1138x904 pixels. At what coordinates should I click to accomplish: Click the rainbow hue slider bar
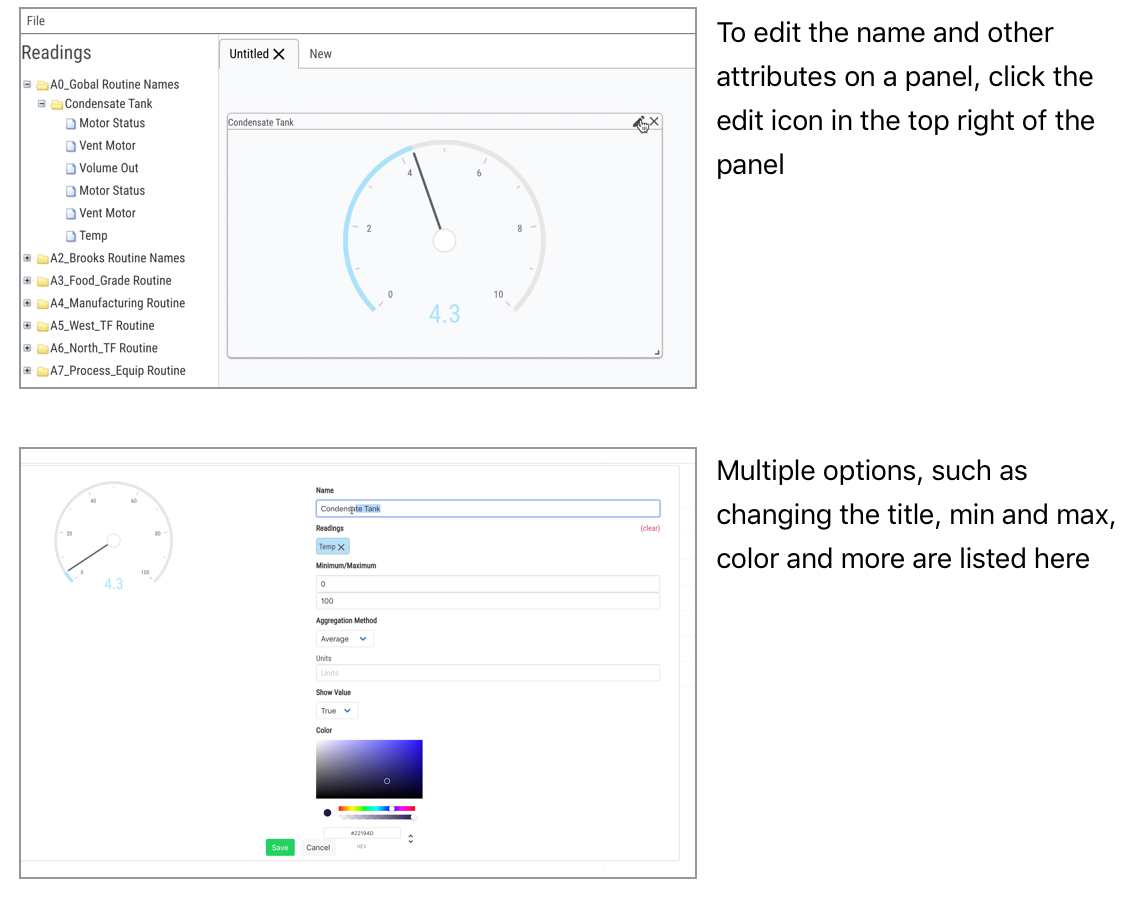coord(376,808)
